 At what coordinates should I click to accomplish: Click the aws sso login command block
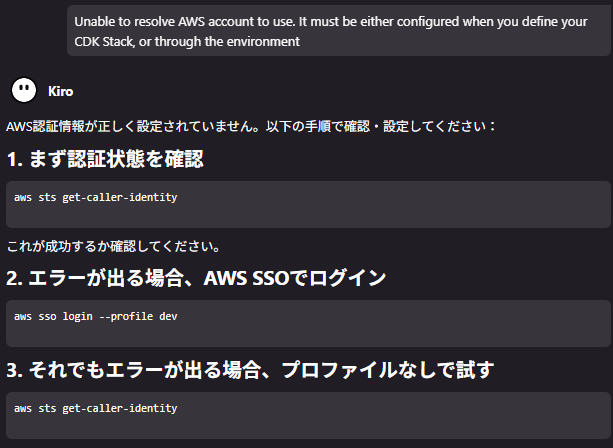pos(308,323)
